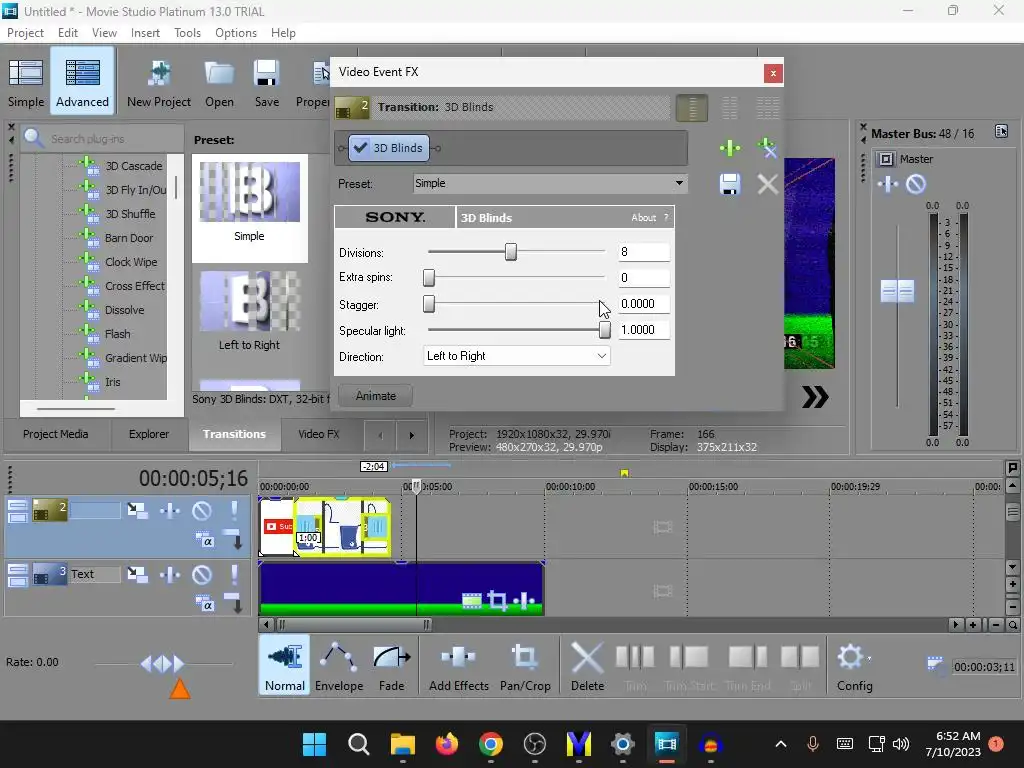Open the Config gear dropdown
The image size is (1024, 768).
(854, 666)
